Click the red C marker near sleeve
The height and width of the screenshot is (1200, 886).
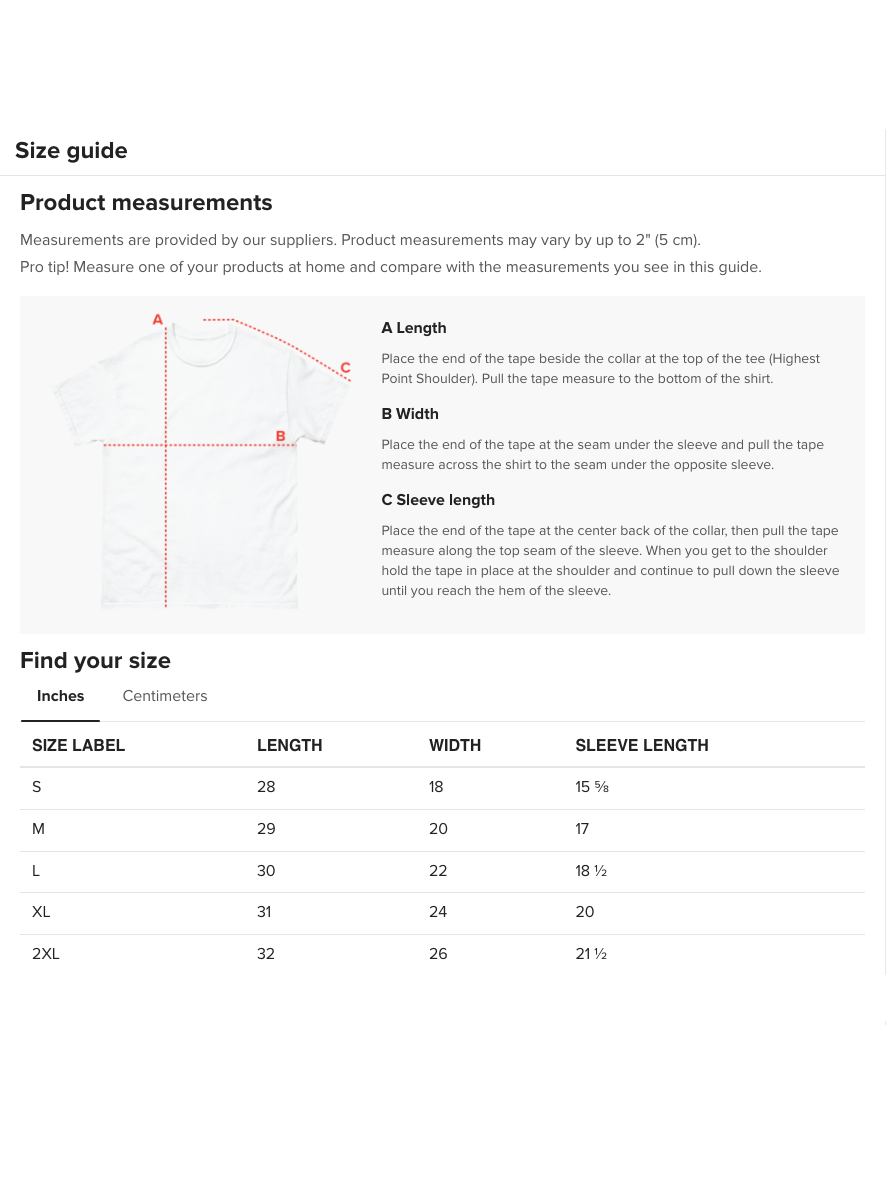(x=345, y=368)
